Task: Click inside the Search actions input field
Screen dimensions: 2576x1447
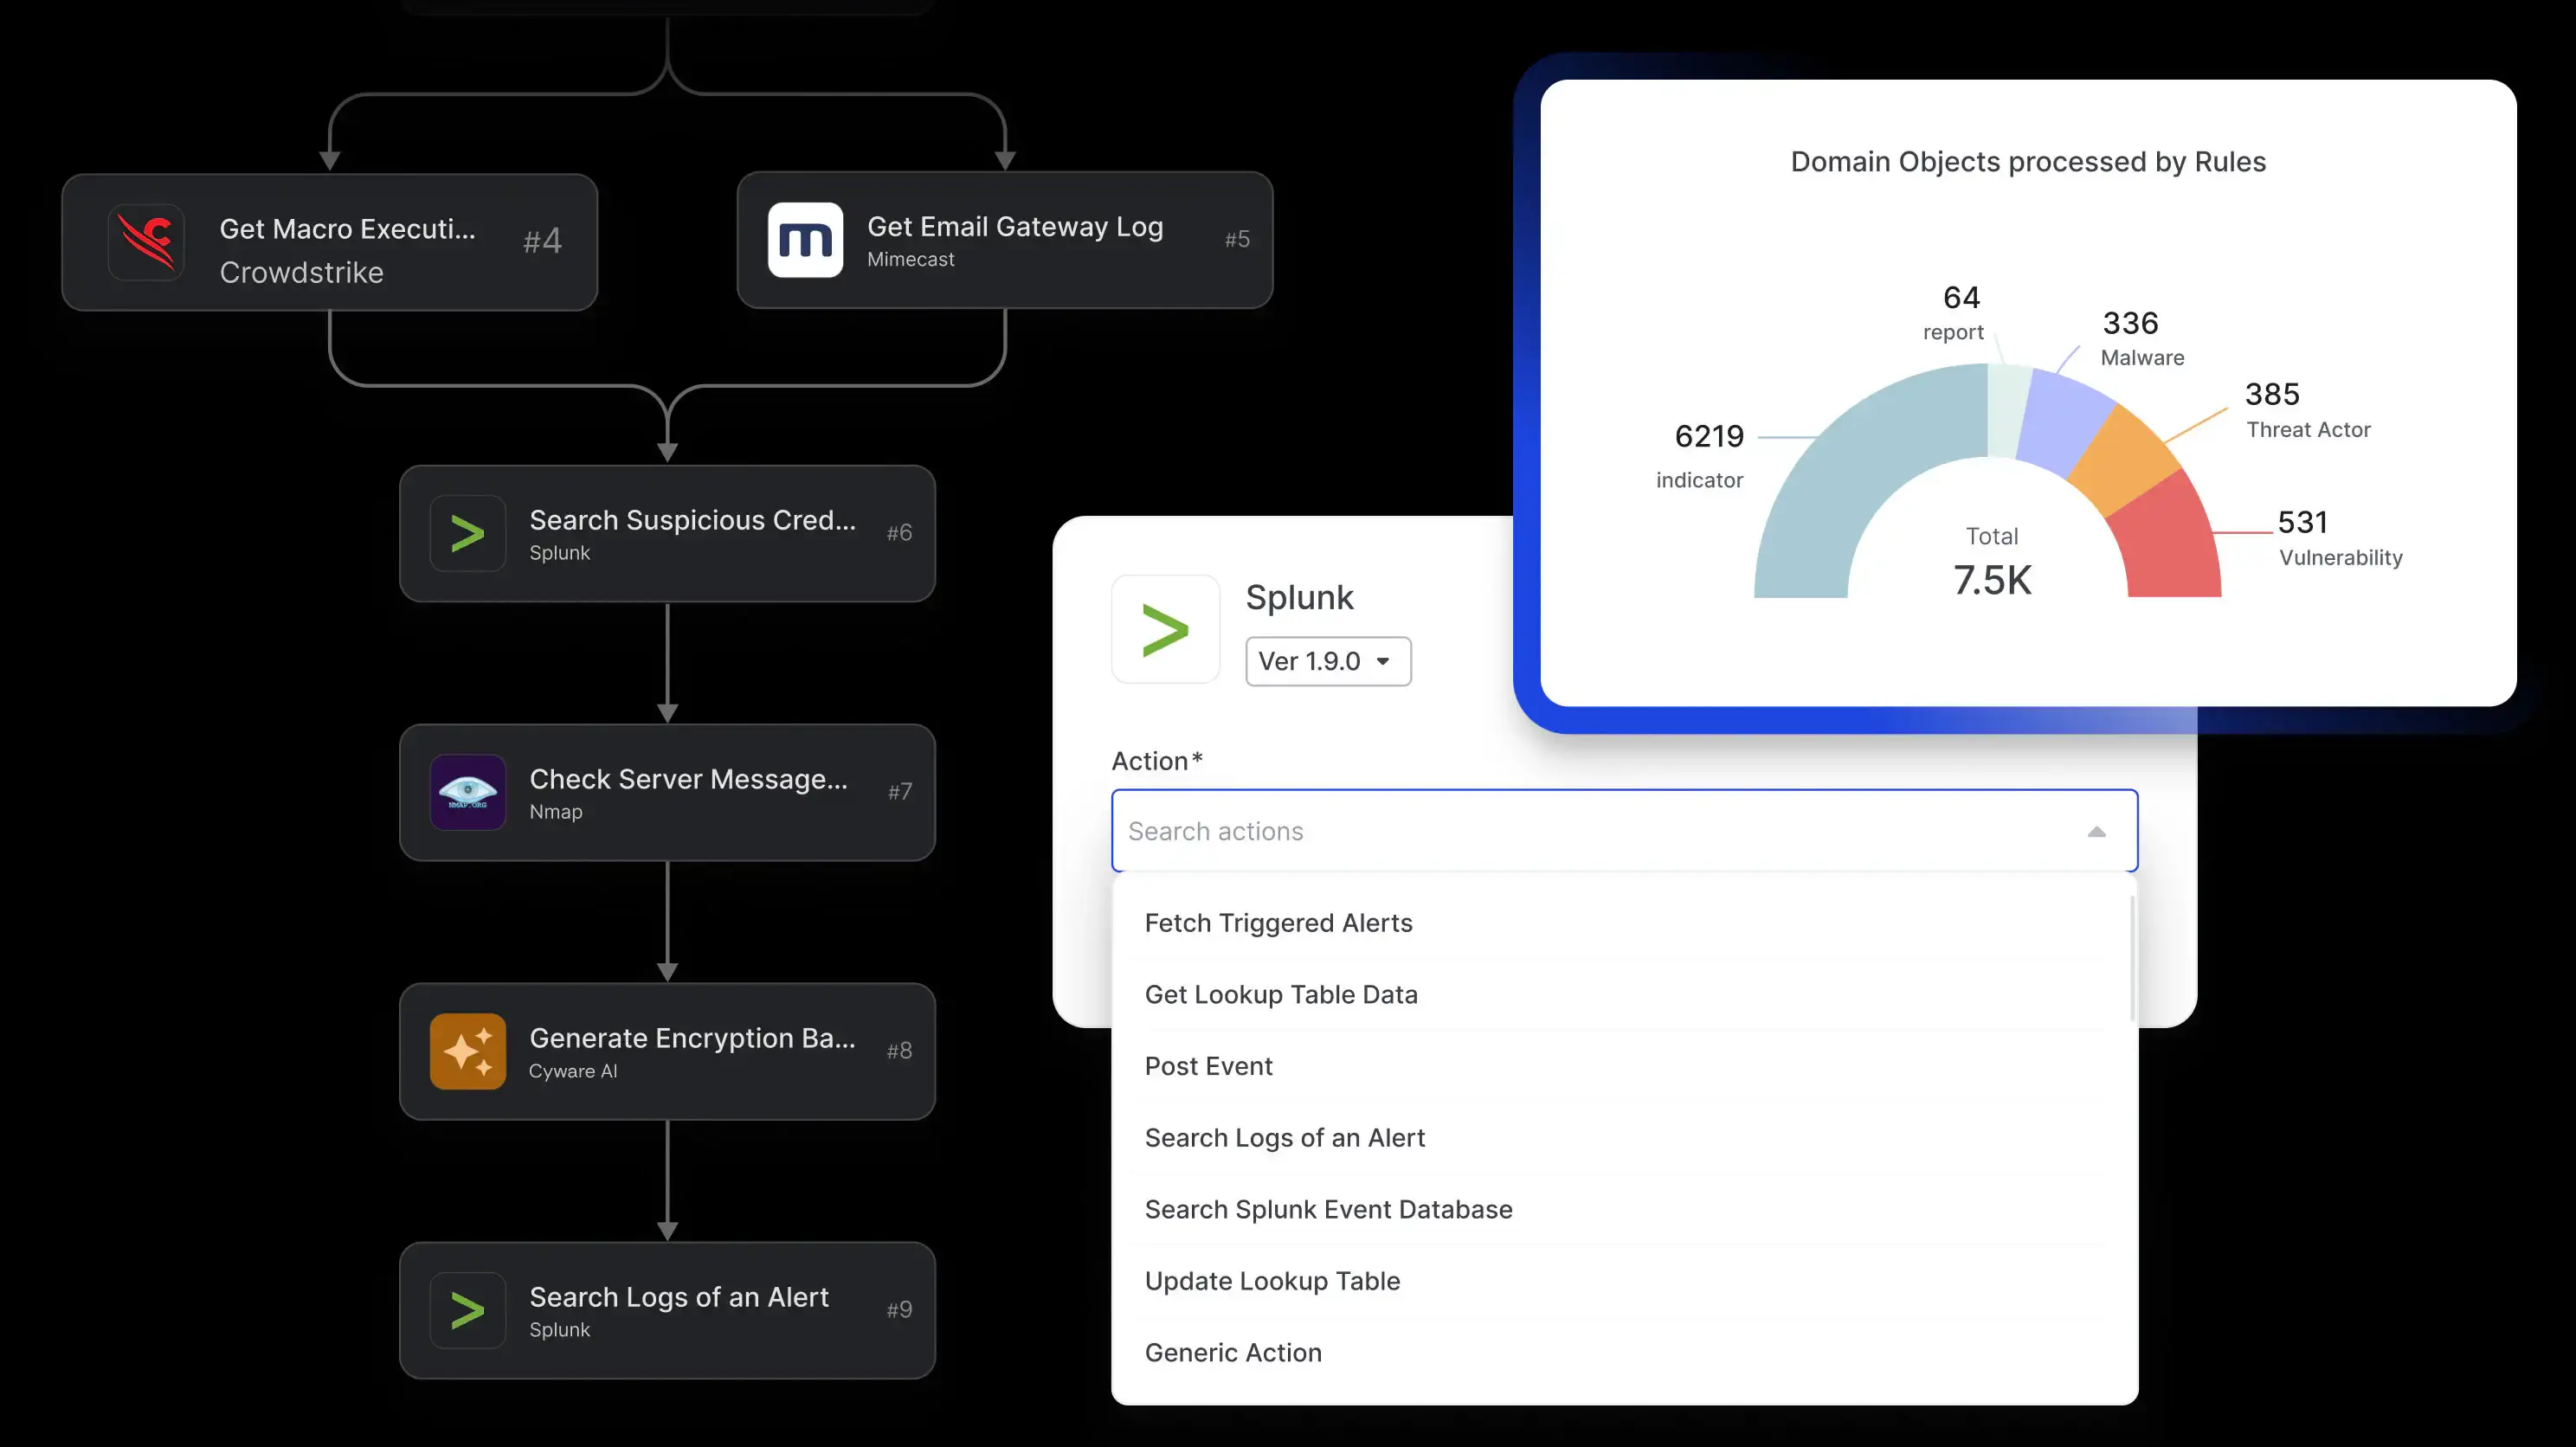Action: pos(1500,831)
